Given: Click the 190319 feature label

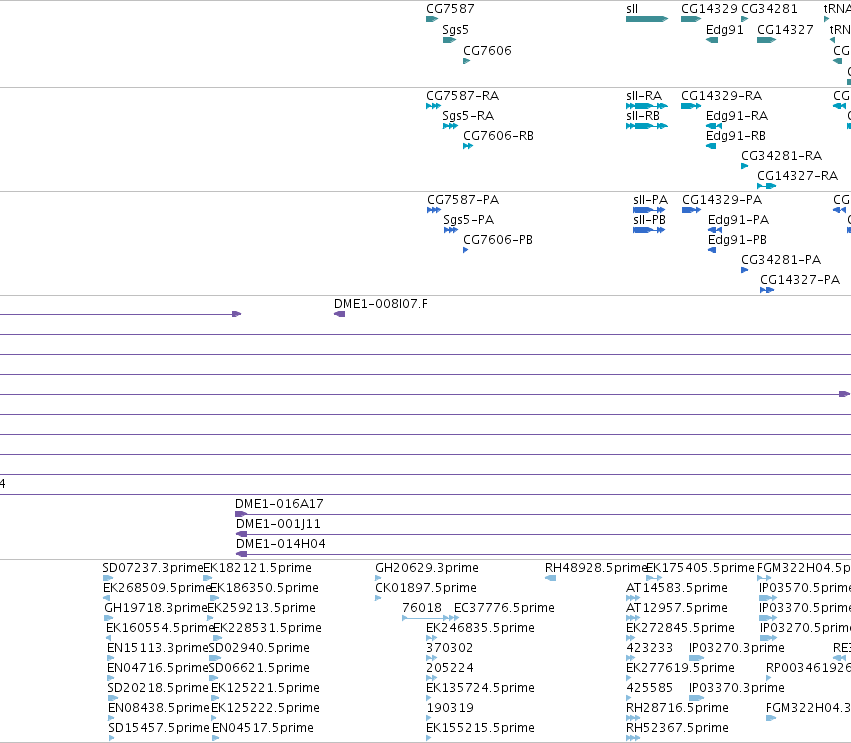Looking at the screenshot, I should coord(449,708).
